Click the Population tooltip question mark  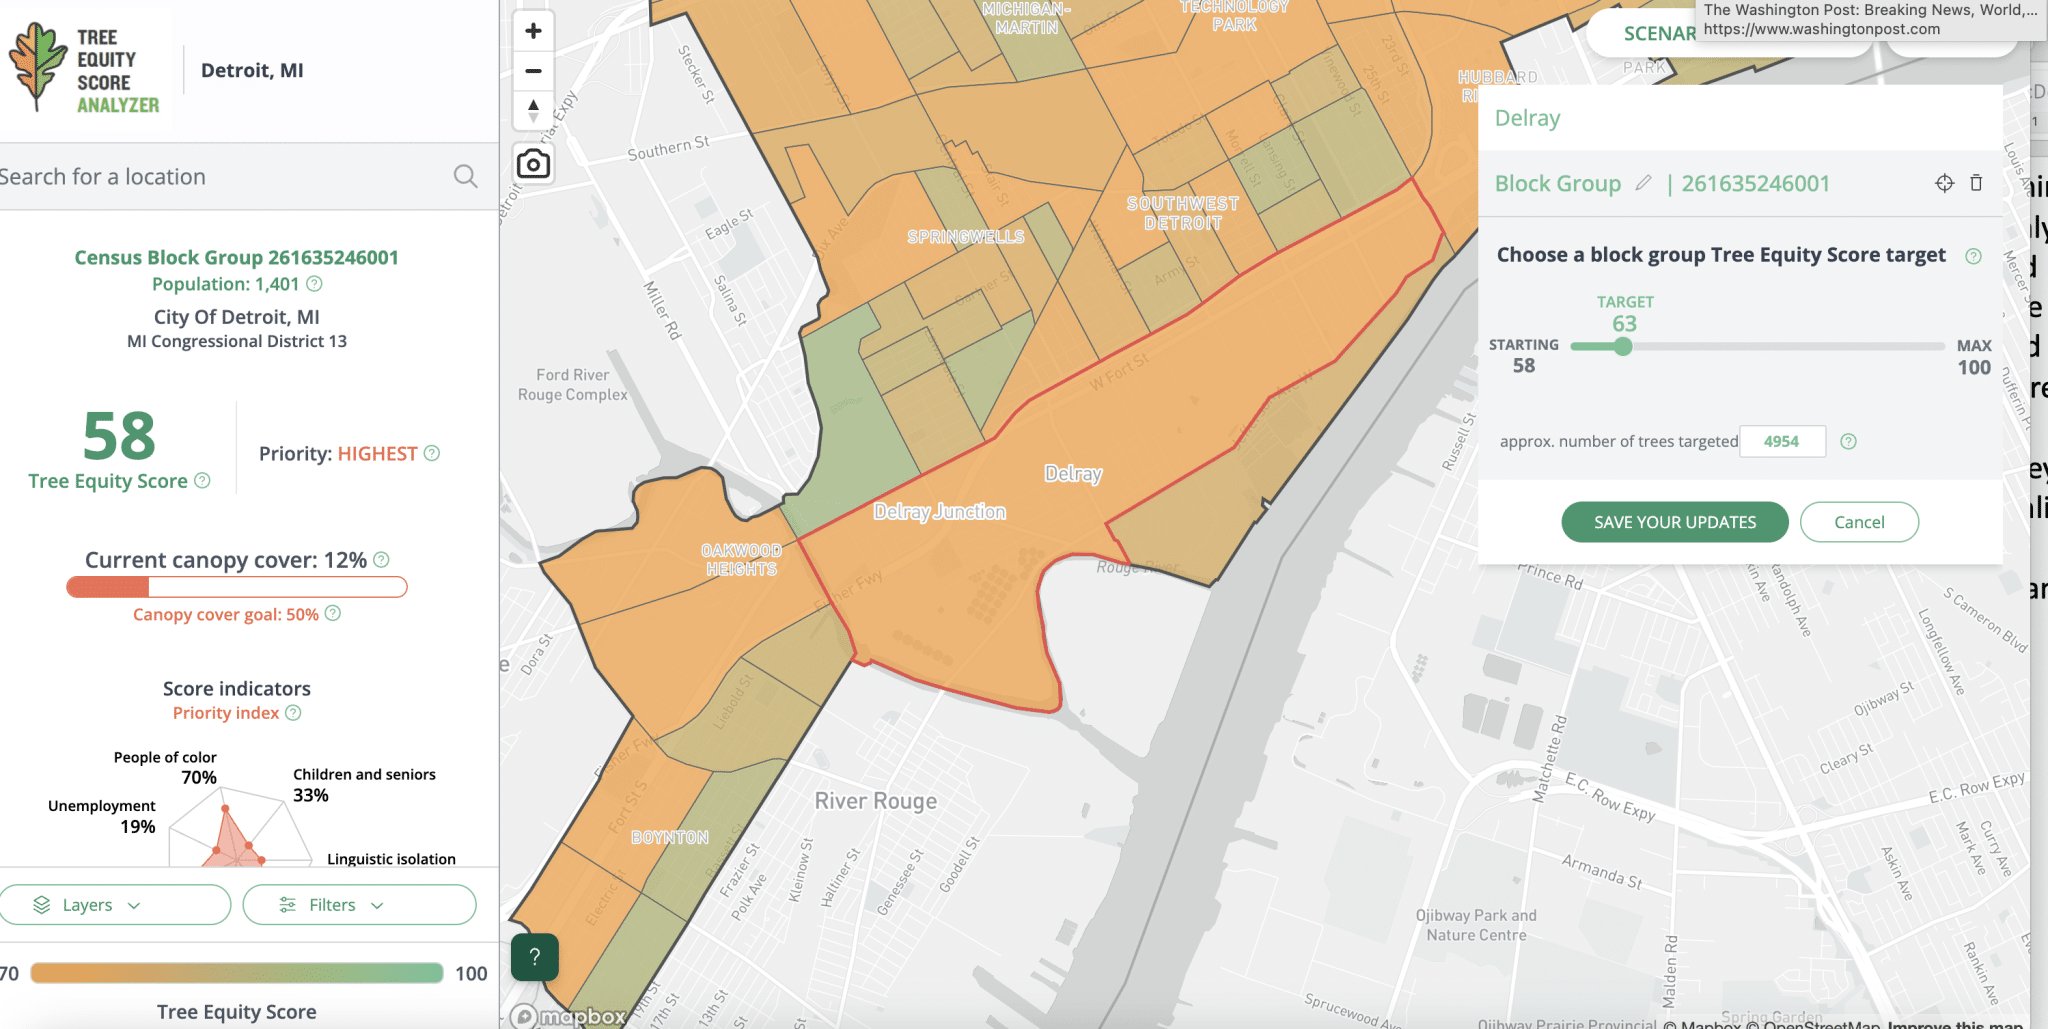pyautogui.click(x=315, y=284)
